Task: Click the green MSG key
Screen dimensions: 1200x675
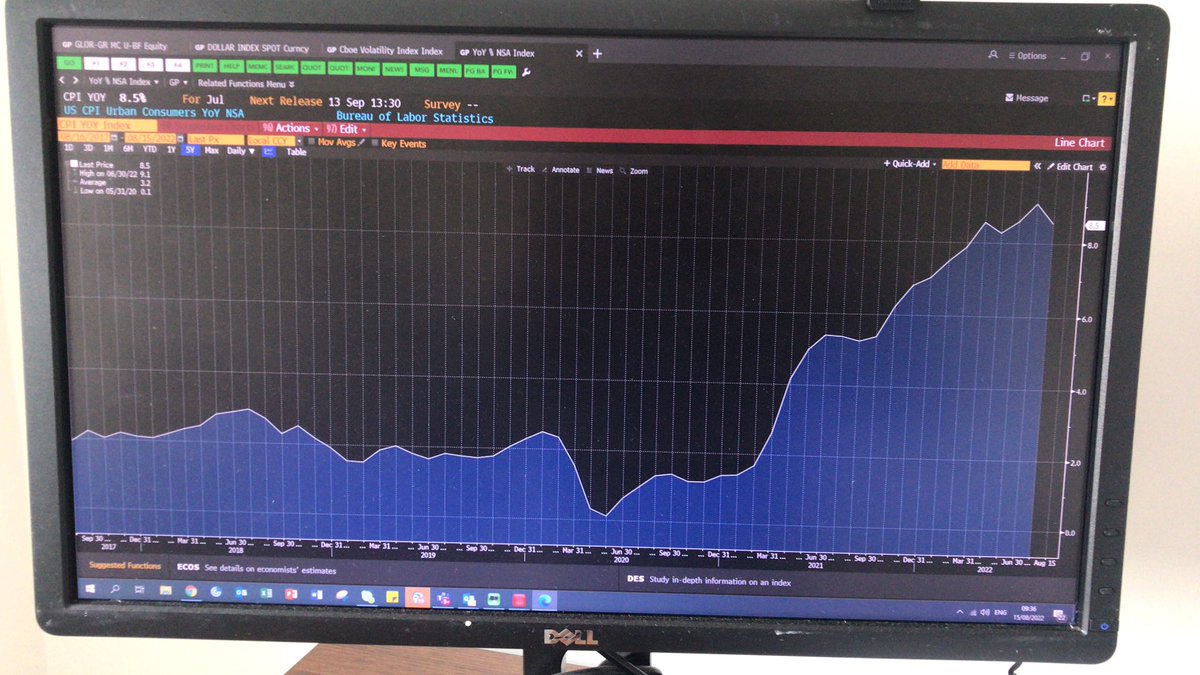Action: pos(421,70)
